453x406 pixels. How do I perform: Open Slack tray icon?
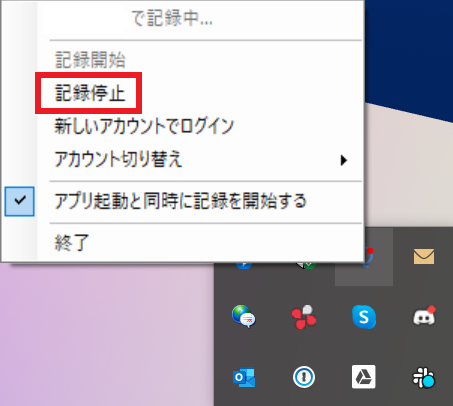click(x=424, y=378)
